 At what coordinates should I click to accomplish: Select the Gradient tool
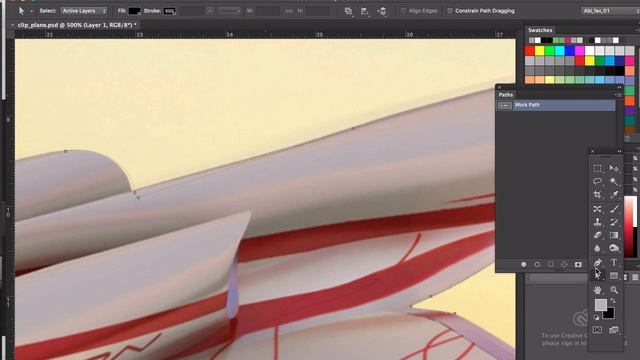click(x=614, y=235)
